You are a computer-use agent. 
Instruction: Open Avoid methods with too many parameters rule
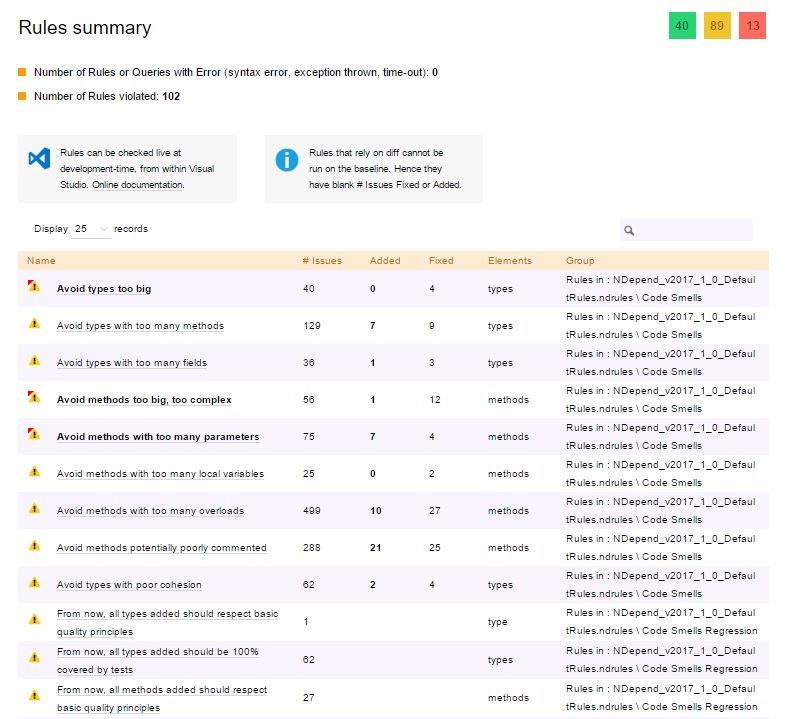coord(158,436)
